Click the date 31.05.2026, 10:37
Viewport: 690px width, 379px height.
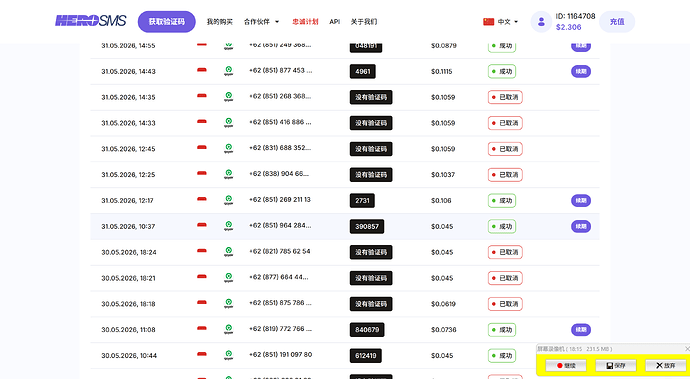[x=128, y=226]
